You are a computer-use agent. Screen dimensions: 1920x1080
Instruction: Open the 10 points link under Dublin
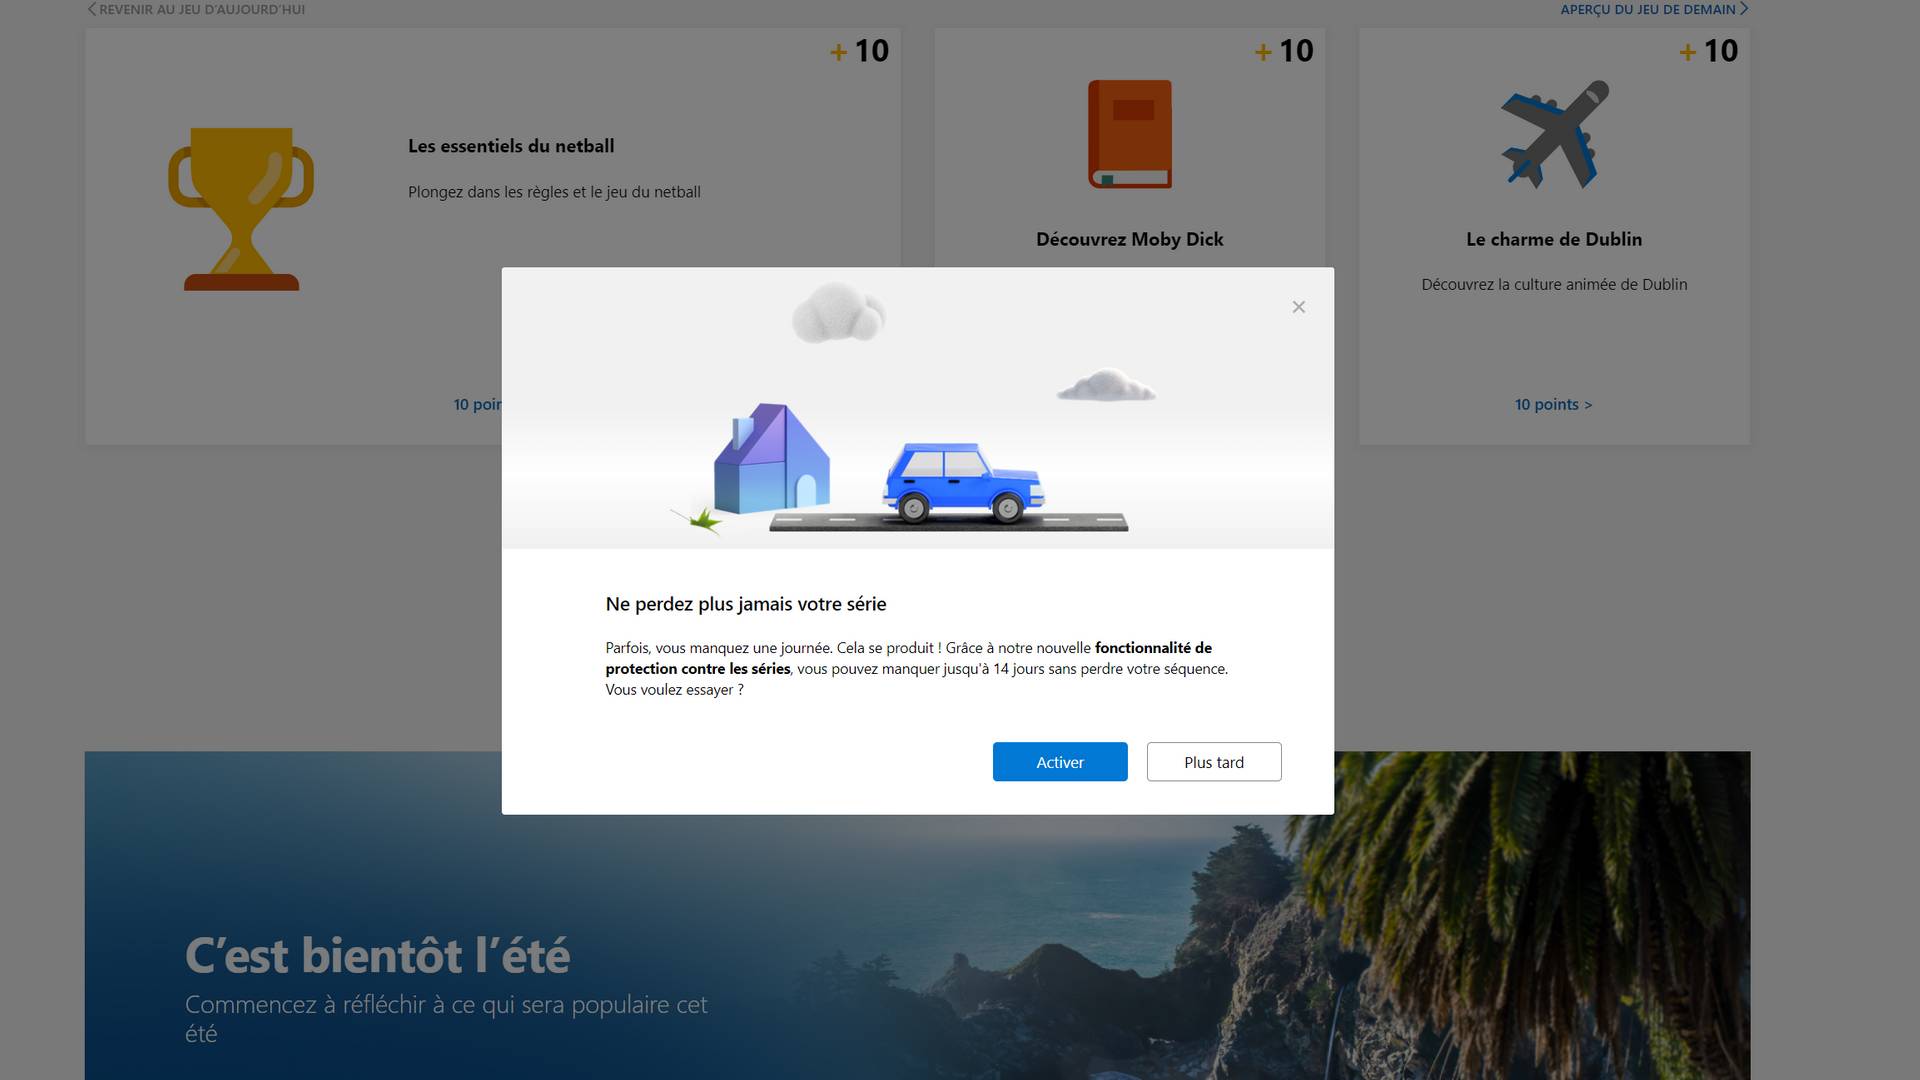tap(1553, 404)
